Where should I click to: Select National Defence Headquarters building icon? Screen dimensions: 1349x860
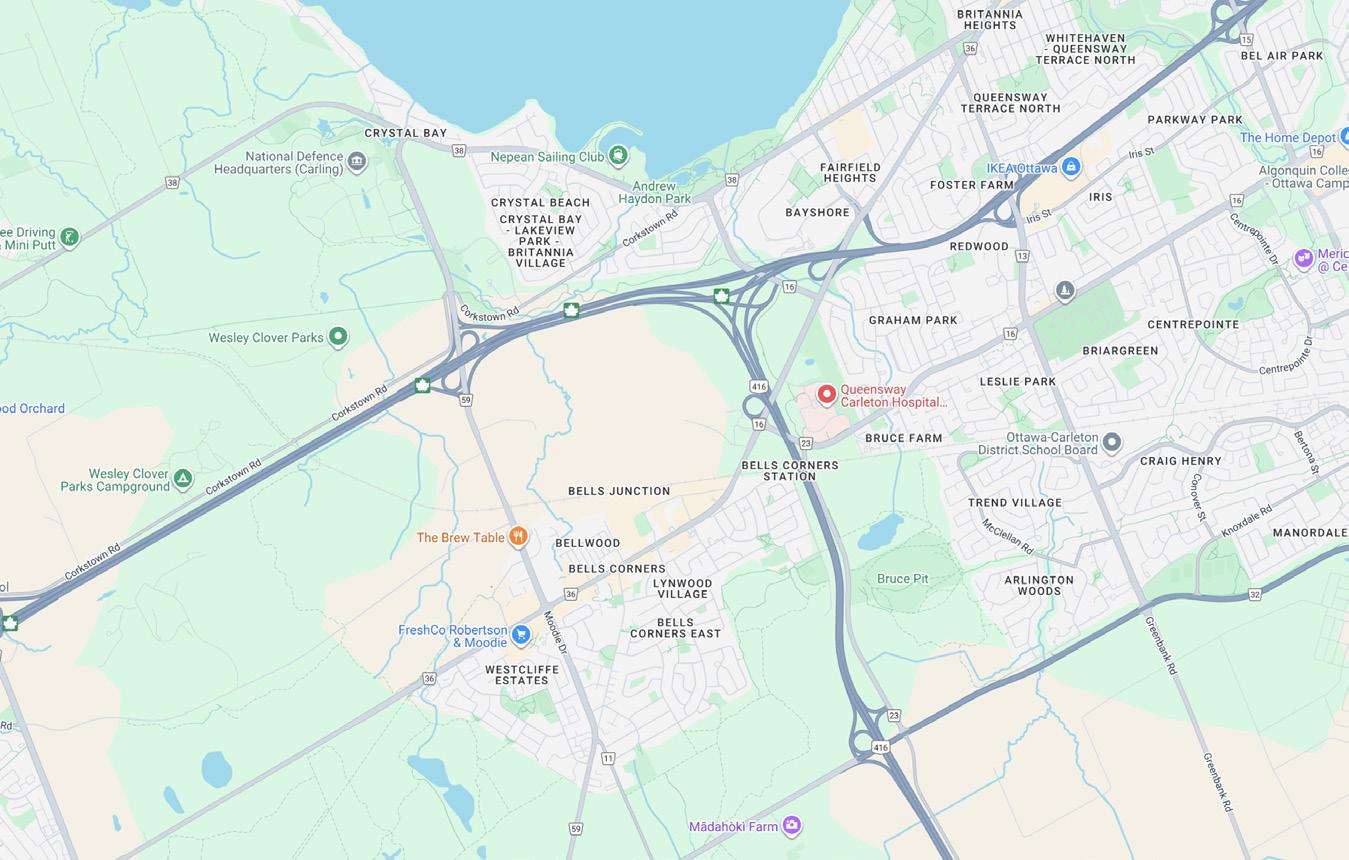(357, 160)
